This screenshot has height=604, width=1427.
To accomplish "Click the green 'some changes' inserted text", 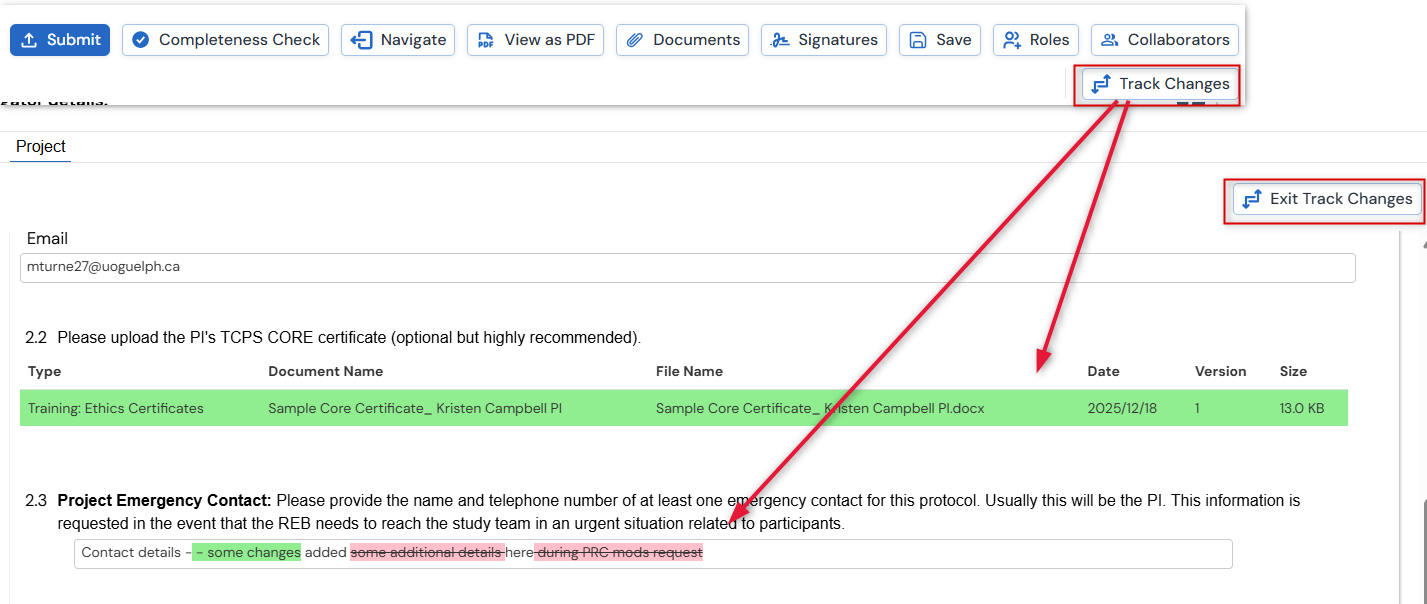I will pos(247,553).
